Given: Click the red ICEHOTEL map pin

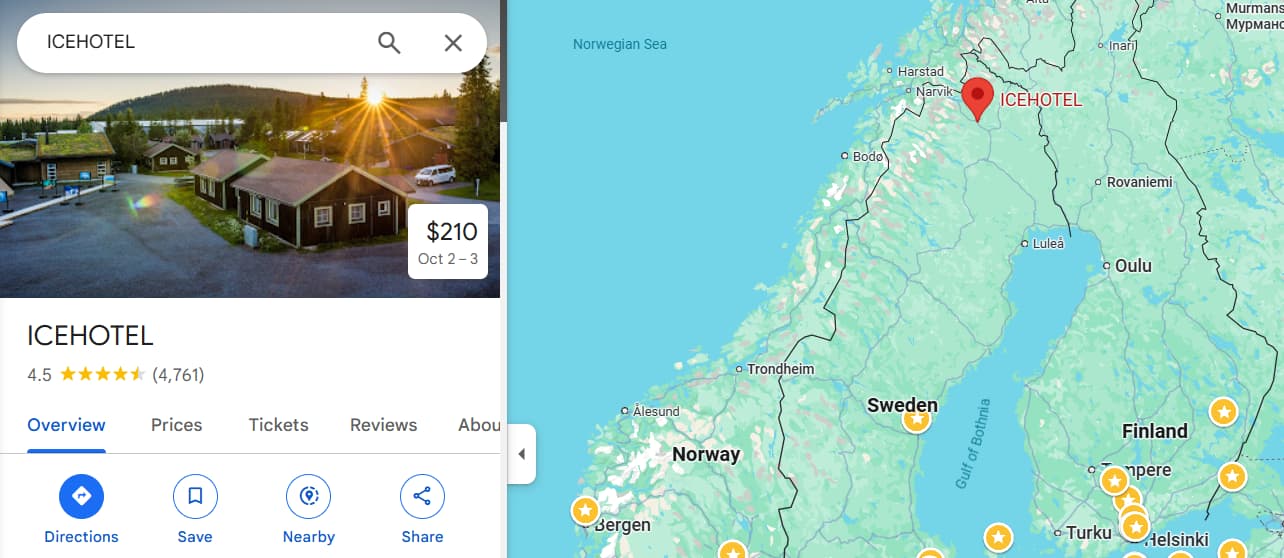Looking at the screenshot, I should click(977, 98).
